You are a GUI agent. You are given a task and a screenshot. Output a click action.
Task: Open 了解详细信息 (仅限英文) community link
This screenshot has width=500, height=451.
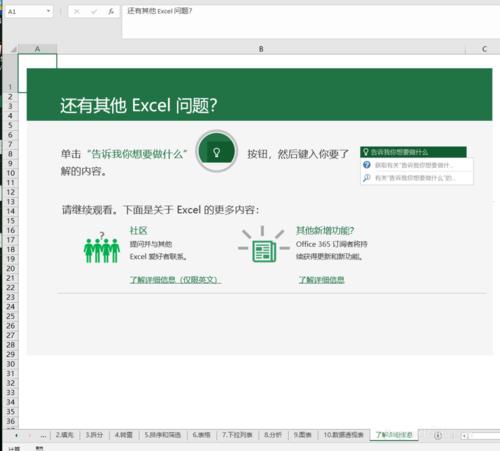click(x=175, y=280)
